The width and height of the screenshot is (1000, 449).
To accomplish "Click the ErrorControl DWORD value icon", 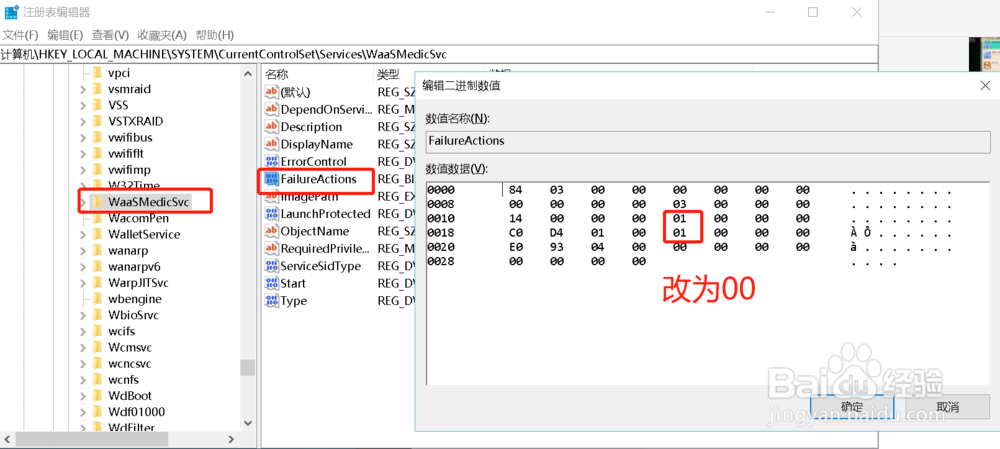I will [x=272, y=161].
